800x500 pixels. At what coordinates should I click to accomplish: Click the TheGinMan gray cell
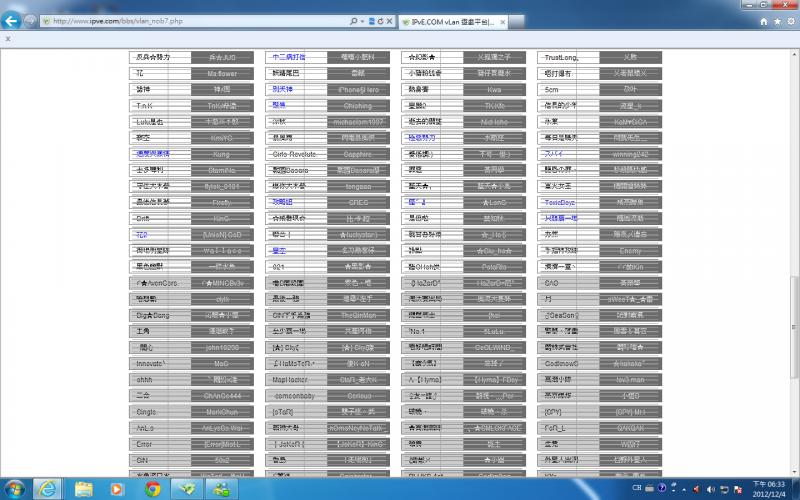tap(358, 315)
